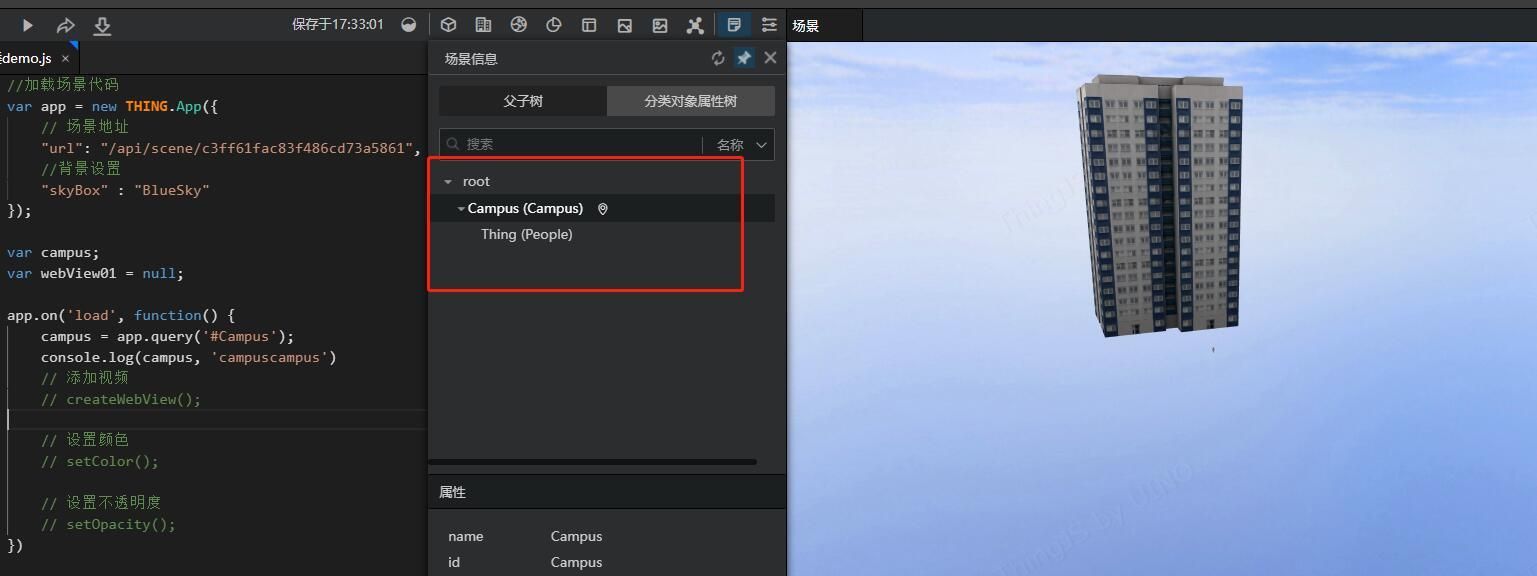Open the 3D cube model icon
The width and height of the screenshot is (1537, 576).
(x=449, y=25)
